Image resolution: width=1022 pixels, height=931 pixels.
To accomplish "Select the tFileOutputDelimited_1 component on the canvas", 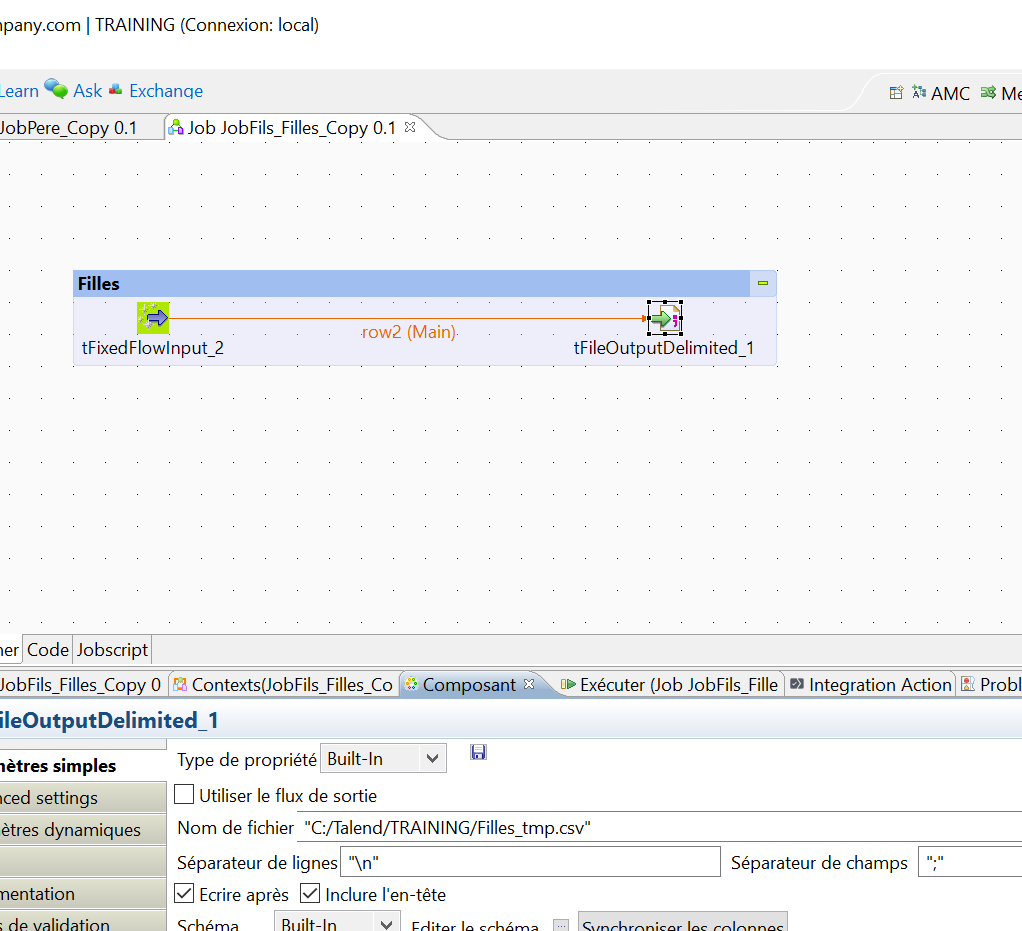I will tap(665, 317).
